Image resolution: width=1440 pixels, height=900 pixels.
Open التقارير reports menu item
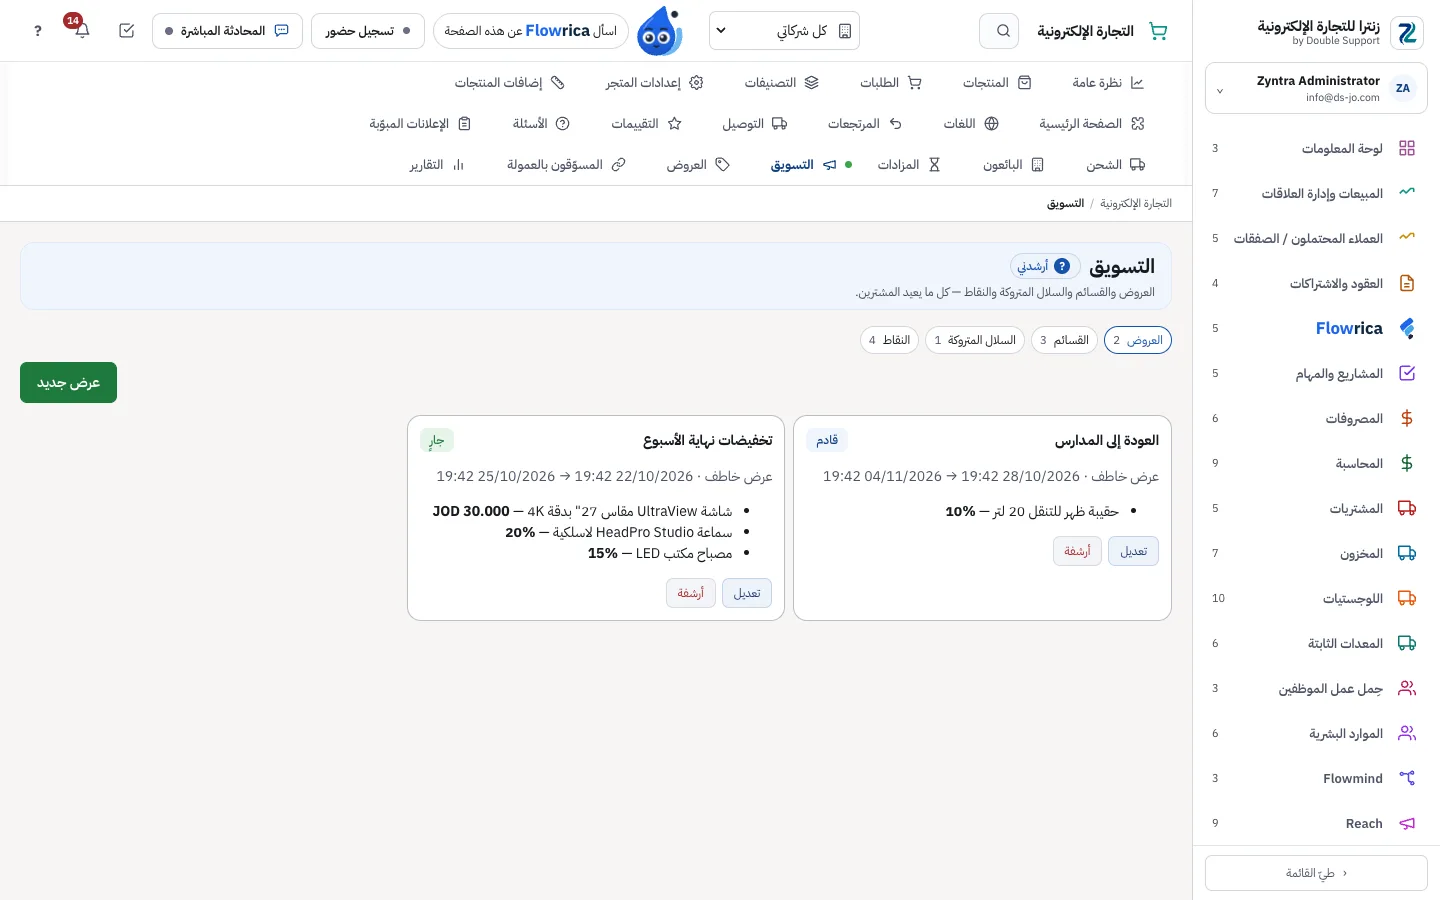(437, 164)
